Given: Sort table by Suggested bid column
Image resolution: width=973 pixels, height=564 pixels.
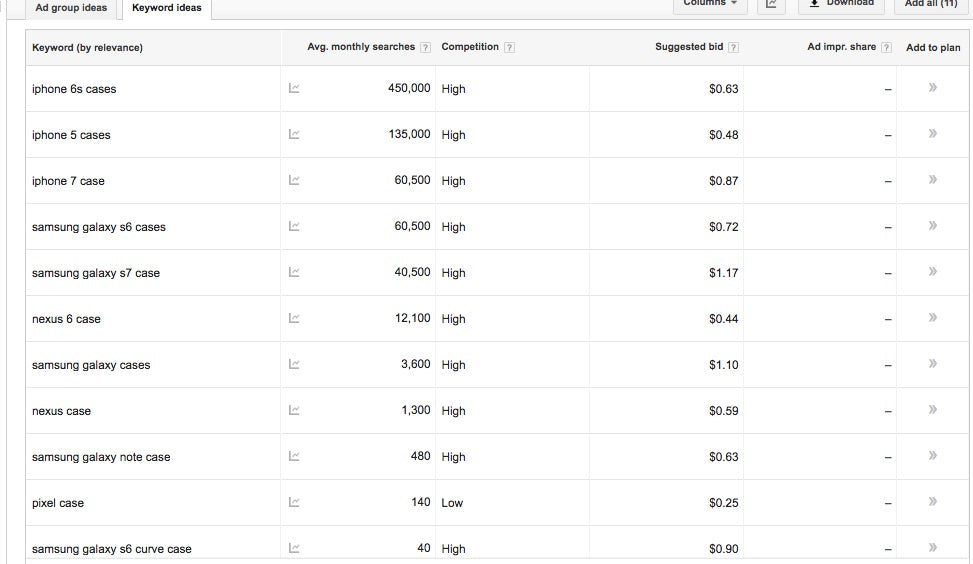Looking at the screenshot, I should click(x=688, y=47).
